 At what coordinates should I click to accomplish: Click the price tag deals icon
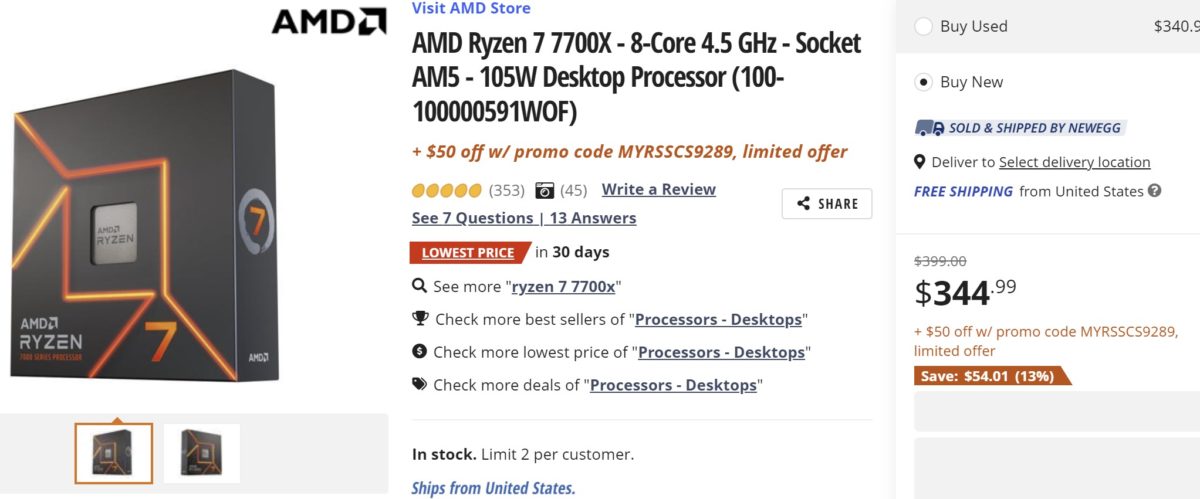420,384
